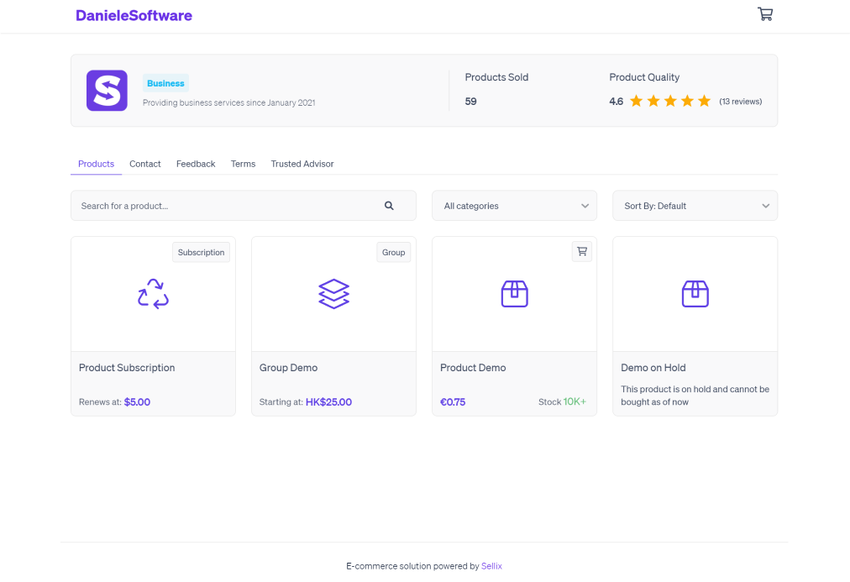Open the shopping cart icon
The height and width of the screenshot is (582, 850).
(x=765, y=14)
